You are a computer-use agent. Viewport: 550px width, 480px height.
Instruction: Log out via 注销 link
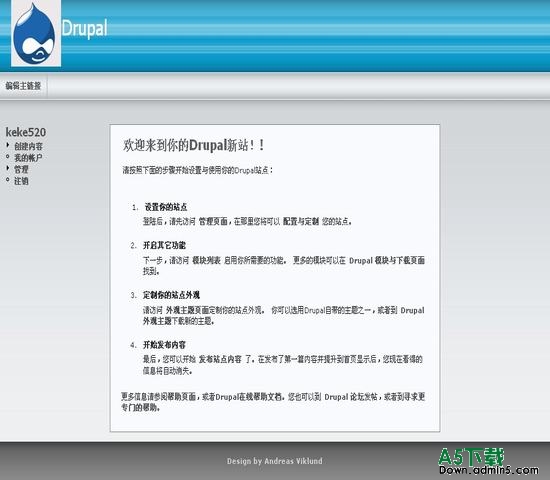click(x=21, y=181)
